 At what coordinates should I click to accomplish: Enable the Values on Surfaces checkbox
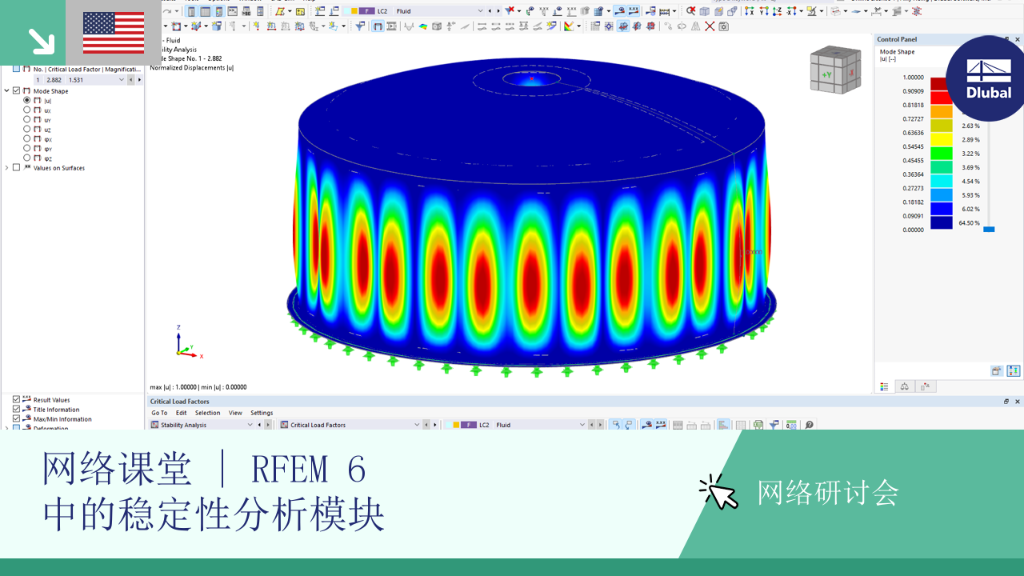click(17, 168)
